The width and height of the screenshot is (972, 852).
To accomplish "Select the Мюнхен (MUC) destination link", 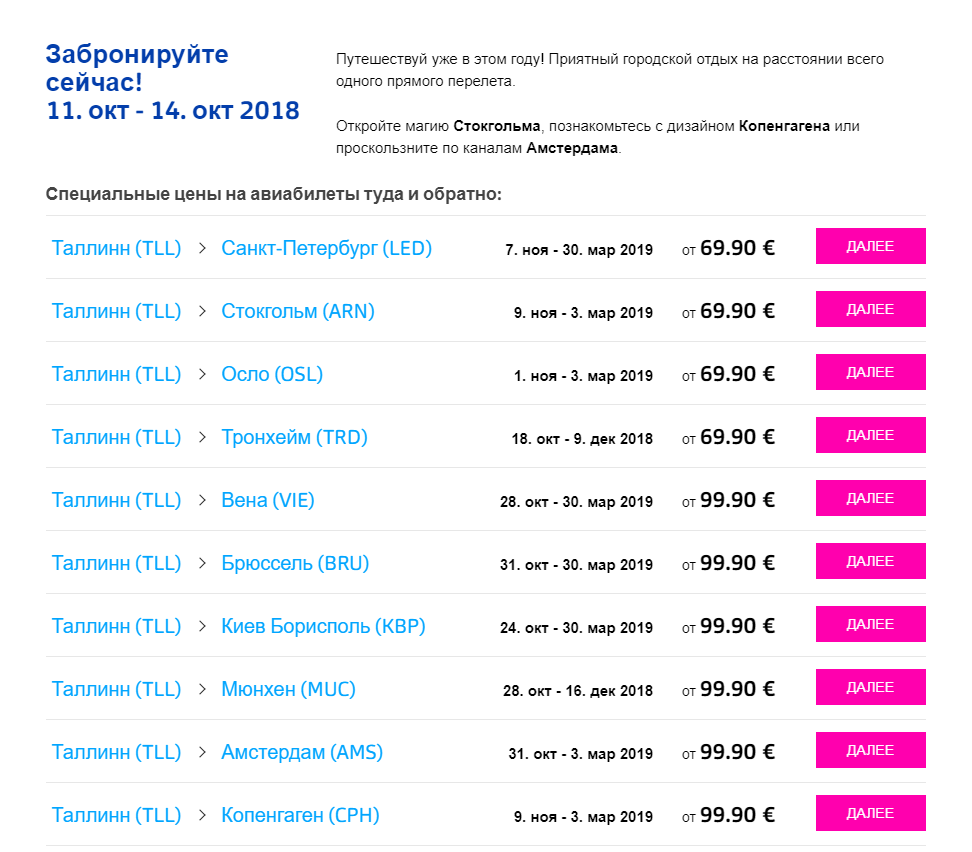I will pos(288,689).
